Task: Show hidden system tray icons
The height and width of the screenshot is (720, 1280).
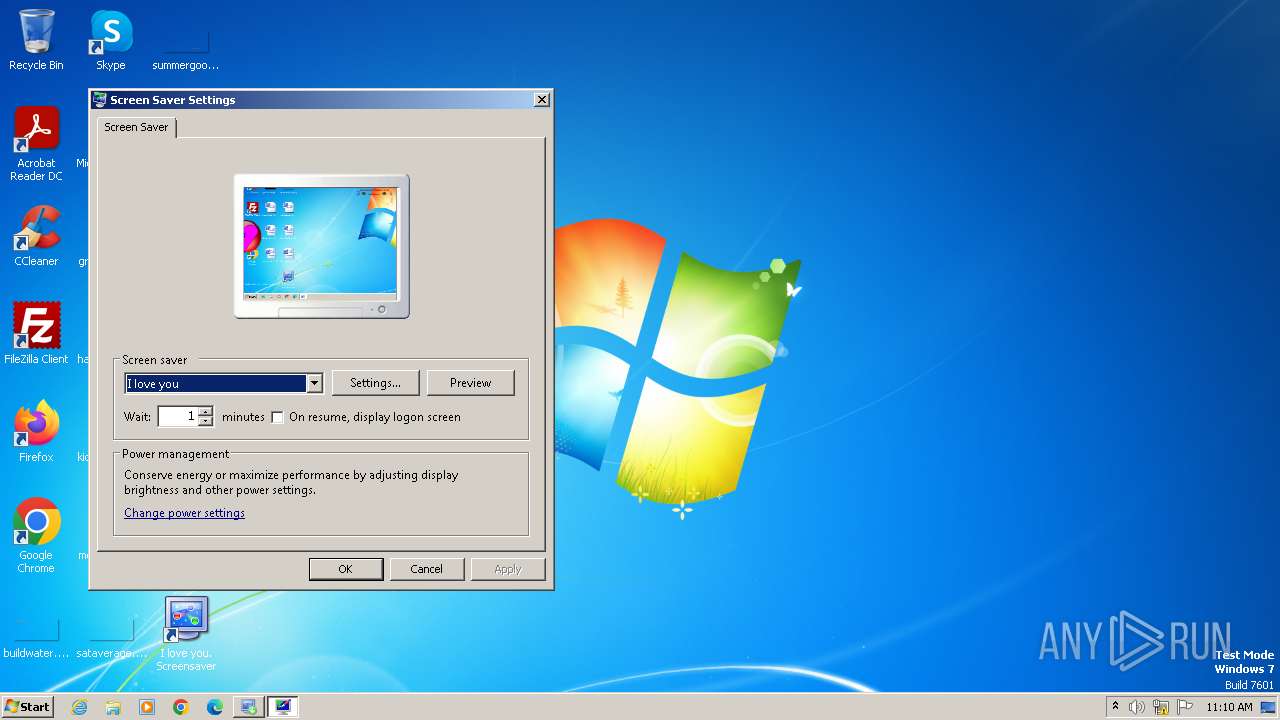Action: point(1115,707)
